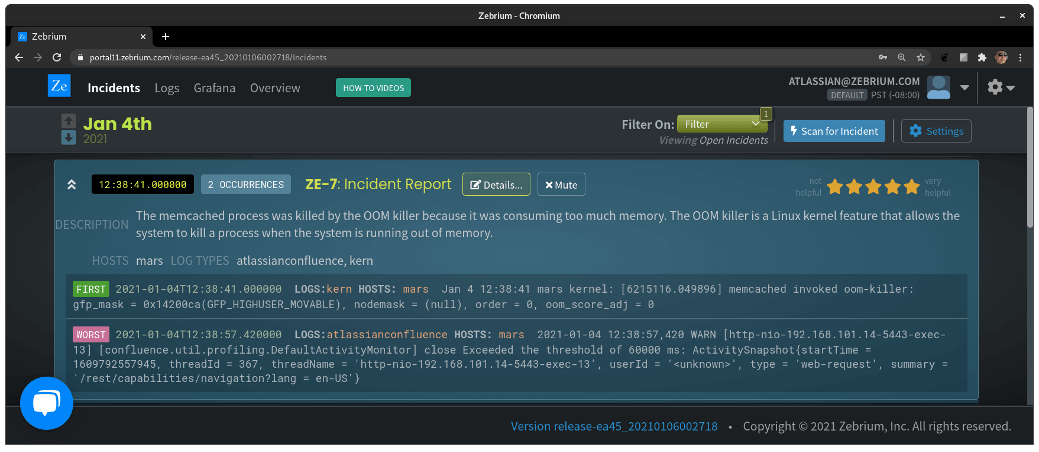Rate incident with the fourth star
Screen dimensions: 1039x452
[893, 186]
